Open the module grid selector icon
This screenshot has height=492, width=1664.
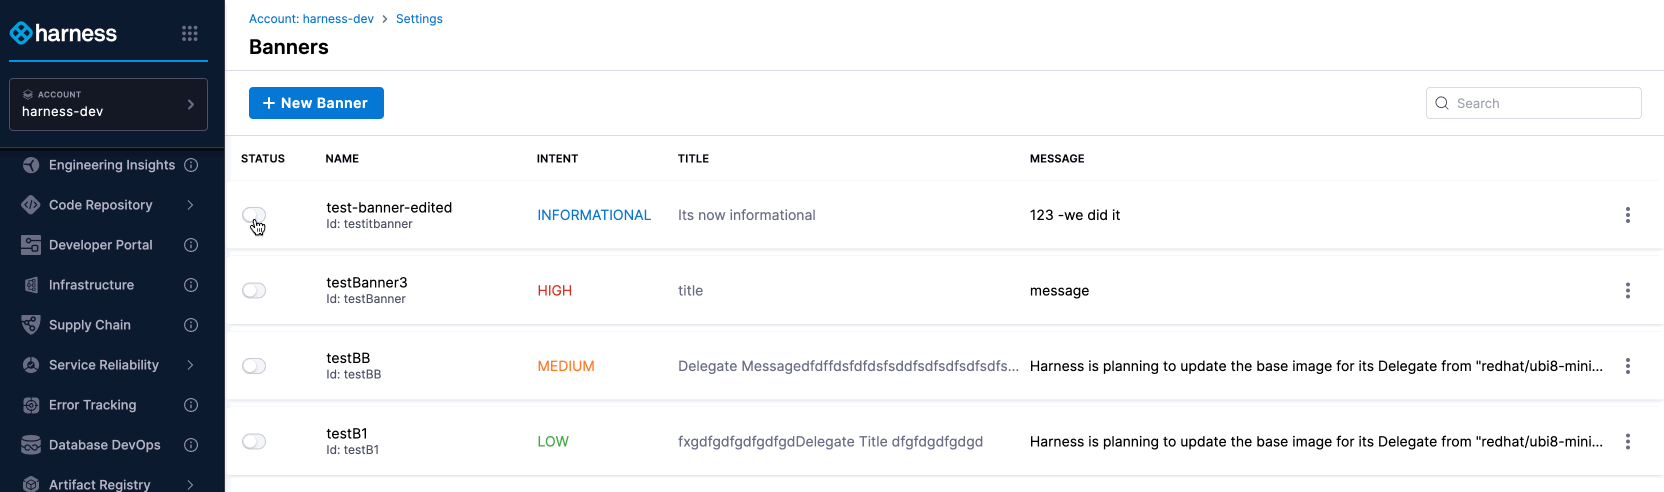point(189,33)
